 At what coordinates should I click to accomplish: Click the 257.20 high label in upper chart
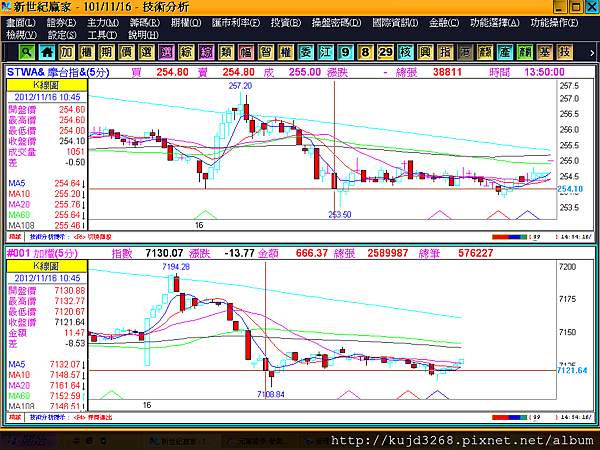(x=240, y=86)
